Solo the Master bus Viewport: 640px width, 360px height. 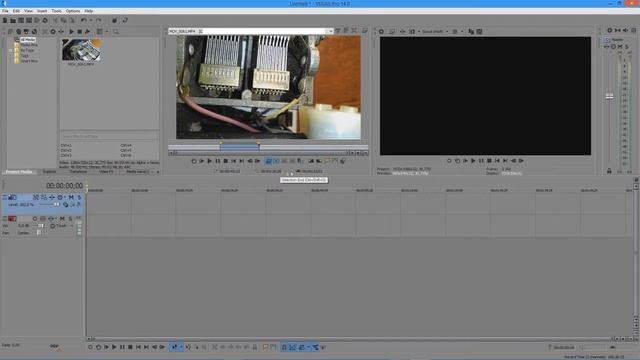(x=627, y=47)
